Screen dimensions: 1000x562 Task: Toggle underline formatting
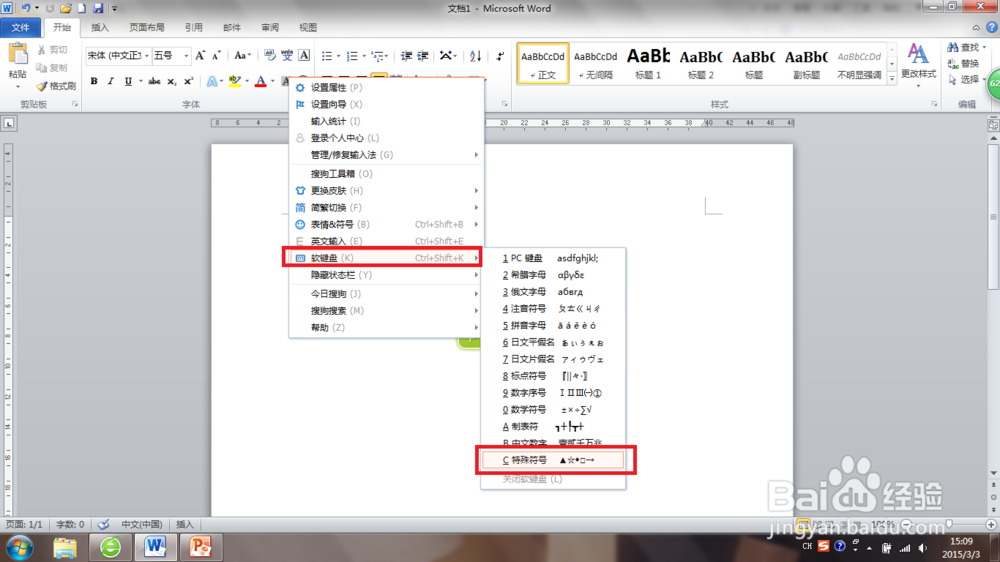click(x=128, y=81)
